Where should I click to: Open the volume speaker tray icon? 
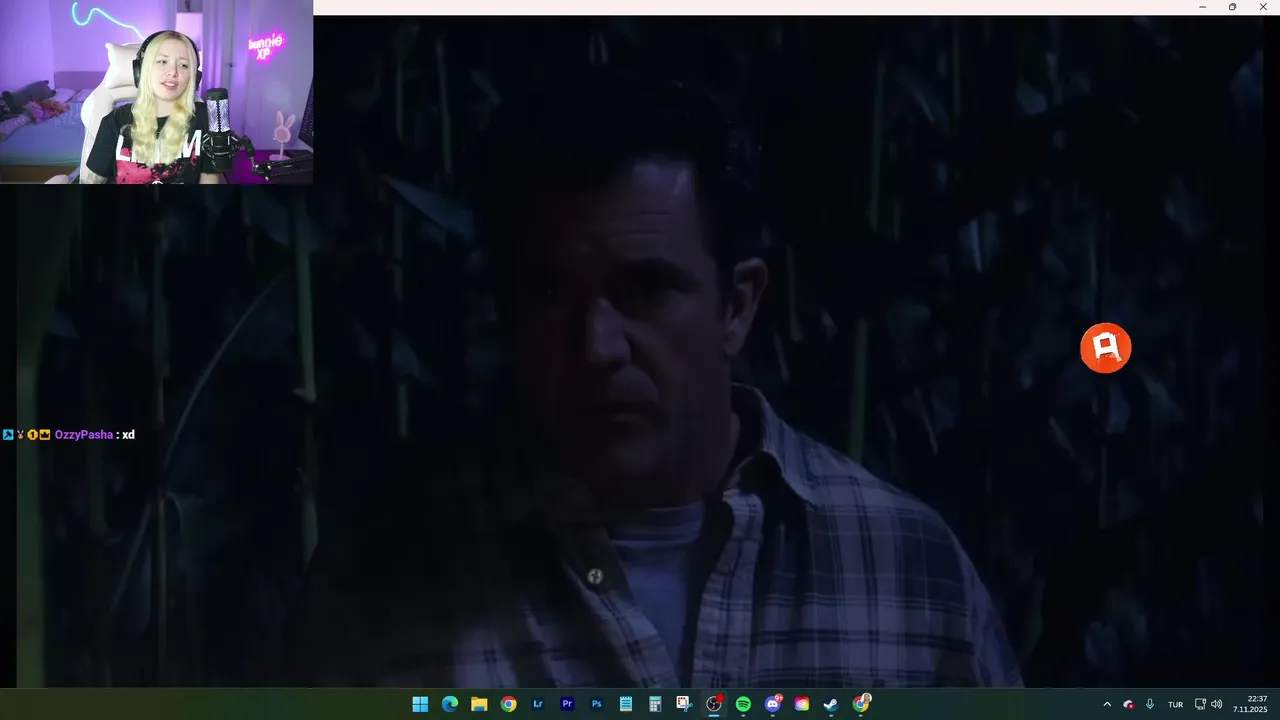click(x=1217, y=704)
